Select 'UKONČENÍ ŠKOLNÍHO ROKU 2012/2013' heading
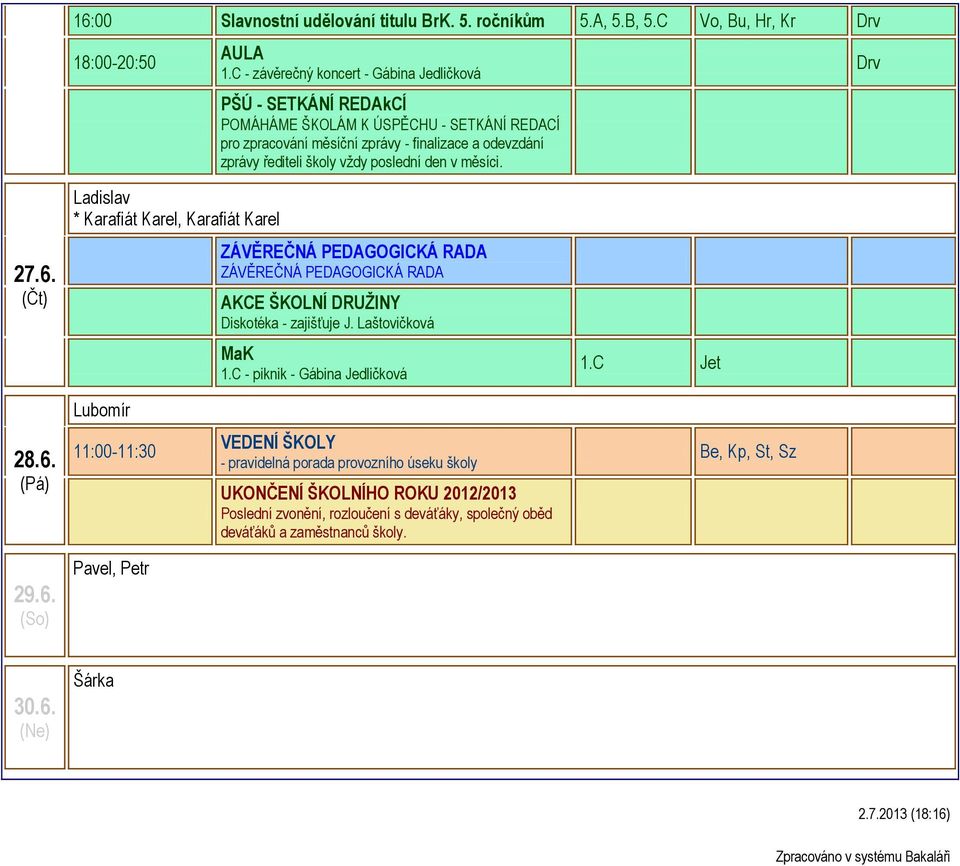Viewport: 960px width, 866px height. click(x=368, y=493)
